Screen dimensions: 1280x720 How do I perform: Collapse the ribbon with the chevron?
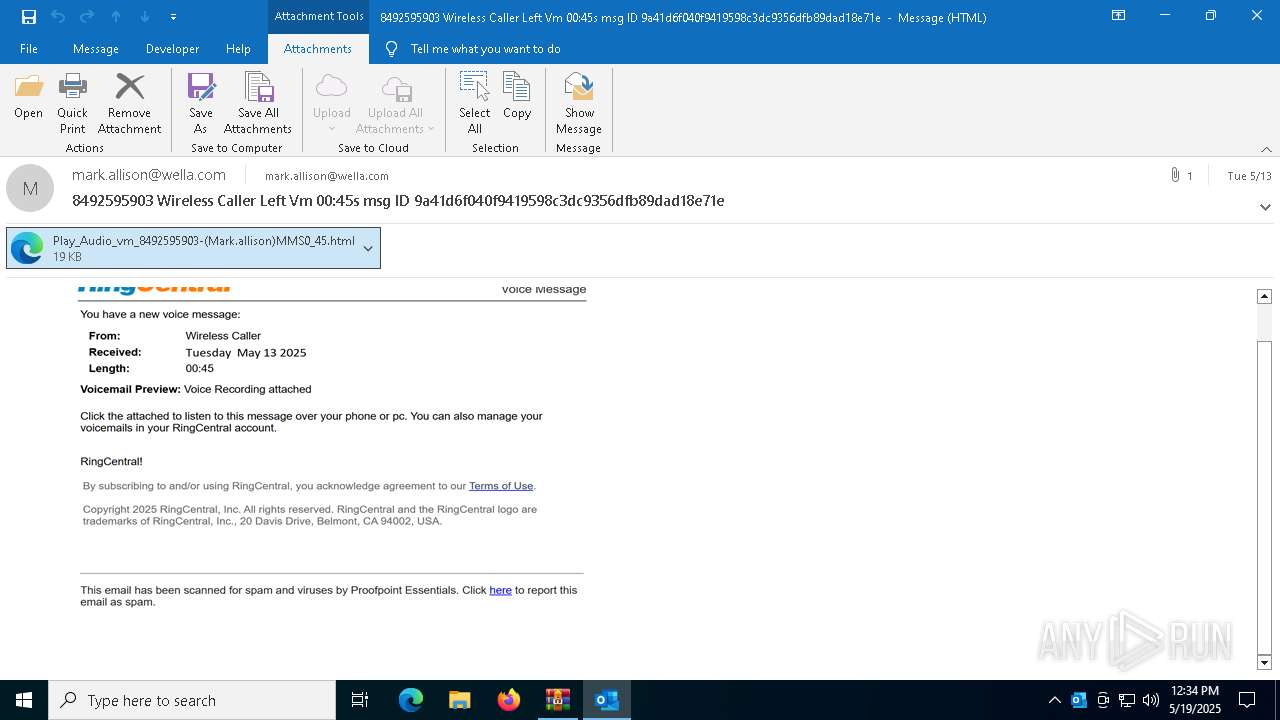click(x=1266, y=149)
